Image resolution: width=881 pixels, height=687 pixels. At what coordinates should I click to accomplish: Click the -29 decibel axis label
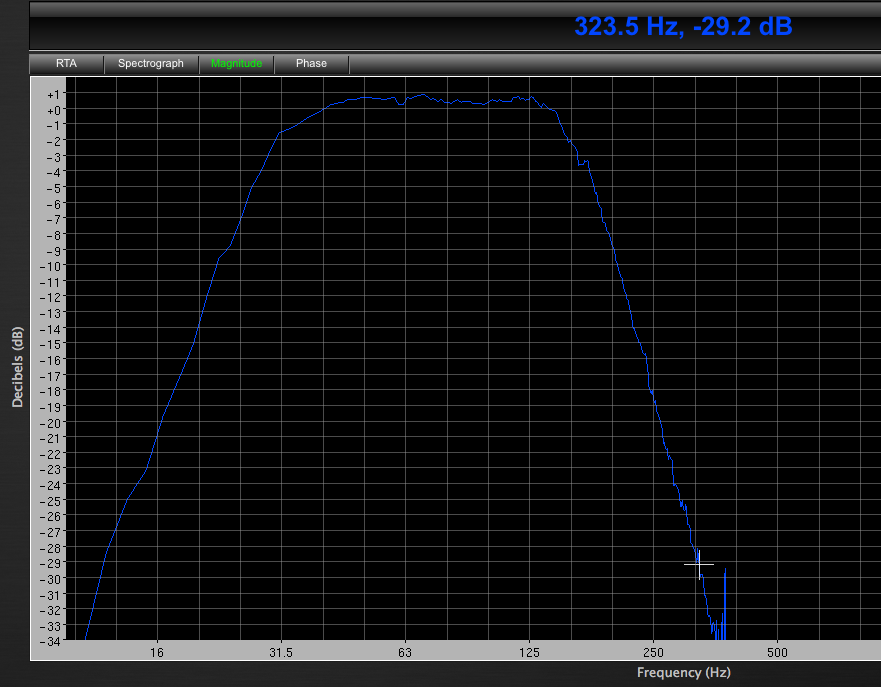pos(51,563)
